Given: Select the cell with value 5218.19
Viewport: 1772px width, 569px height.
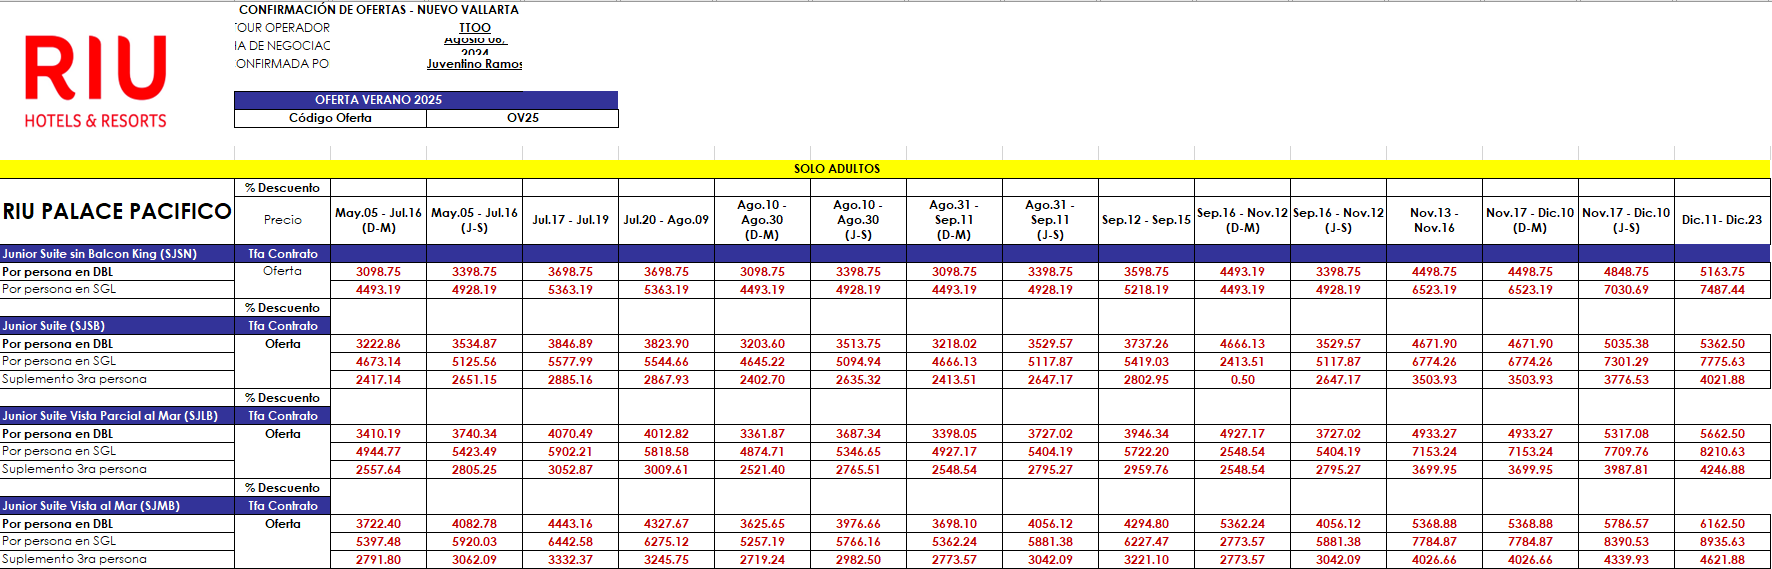Looking at the screenshot, I should point(1147,290).
